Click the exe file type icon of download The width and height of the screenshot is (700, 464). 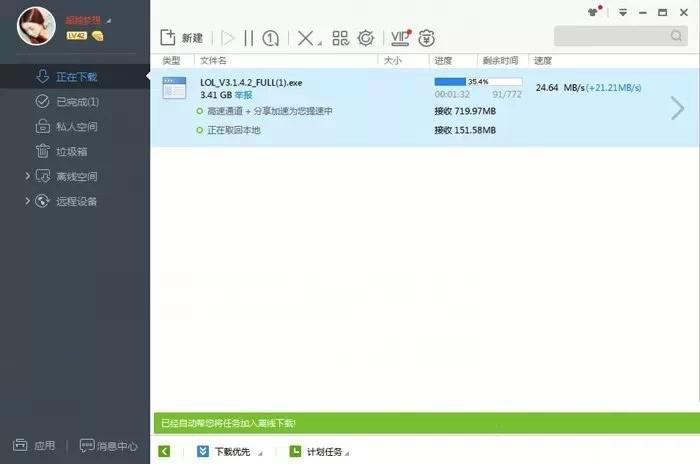tap(174, 88)
